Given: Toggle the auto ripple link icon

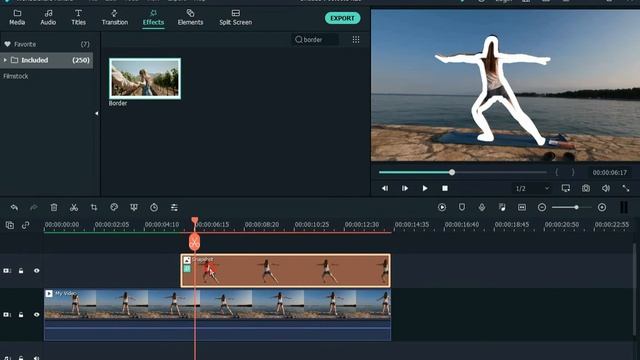Looking at the screenshot, I should (26, 225).
